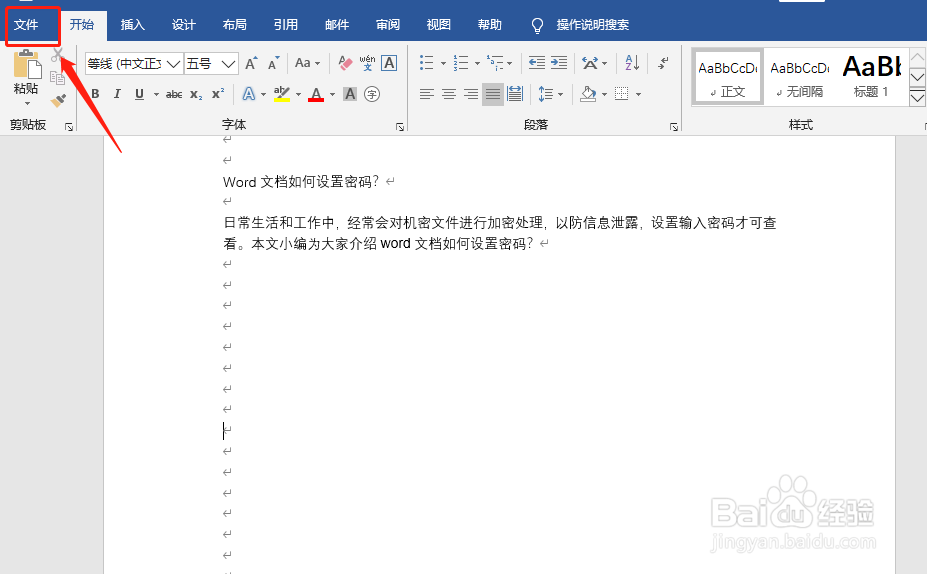The image size is (927, 574).
Task: Click the decrease indent icon
Action: [537, 63]
